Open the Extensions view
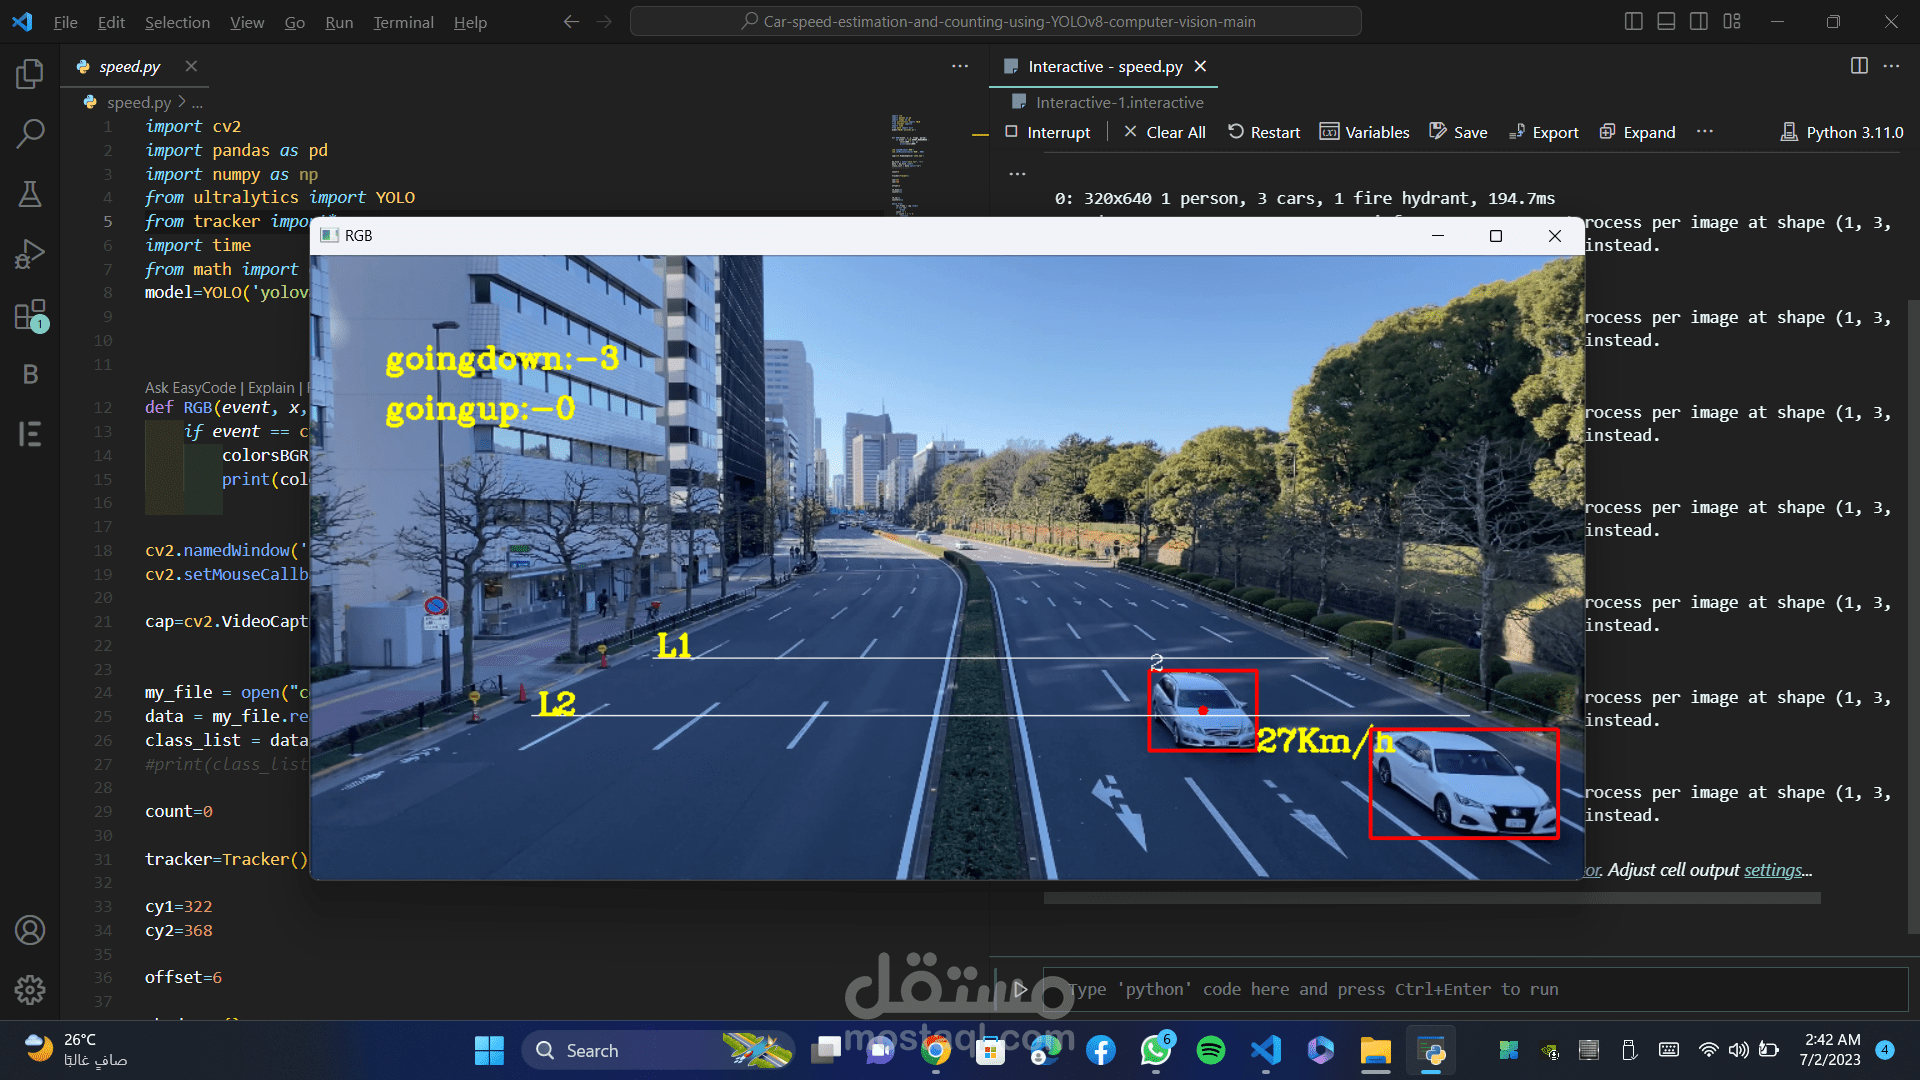Screen dimensions: 1920x1080 [30, 315]
